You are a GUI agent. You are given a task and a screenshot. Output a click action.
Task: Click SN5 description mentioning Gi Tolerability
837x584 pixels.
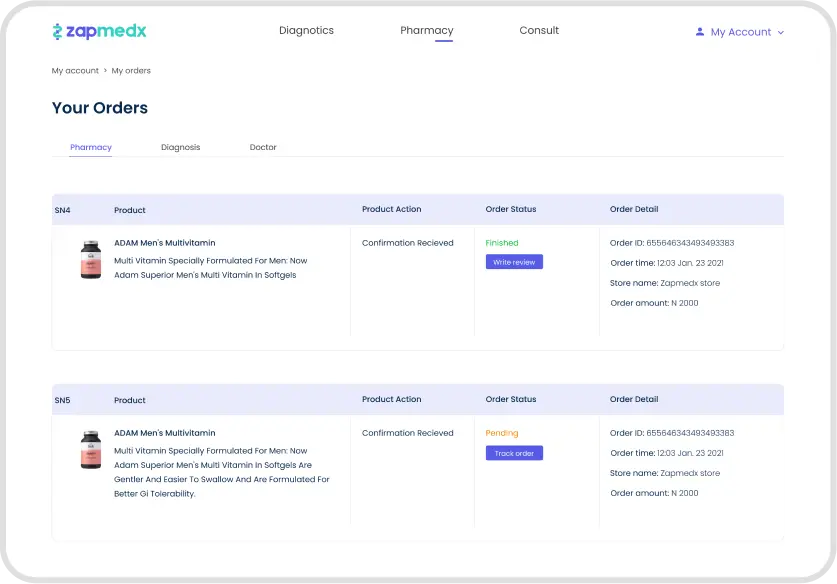222,472
